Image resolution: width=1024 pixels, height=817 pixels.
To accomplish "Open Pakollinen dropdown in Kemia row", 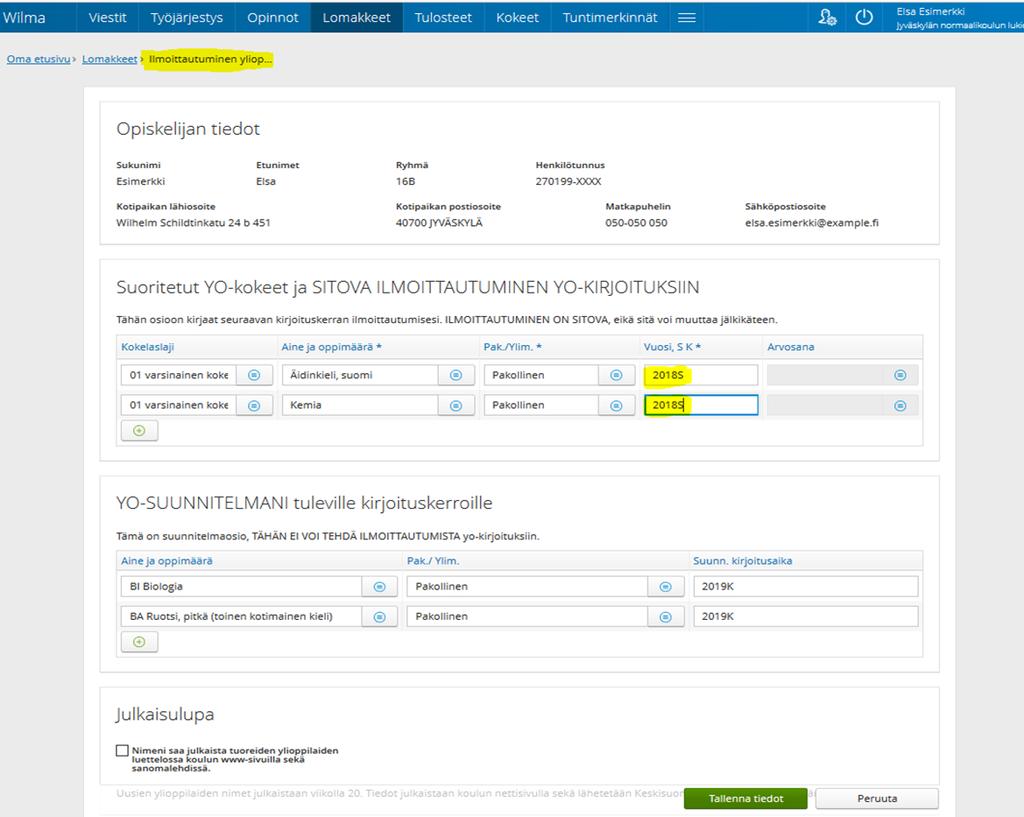I will pyautogui.click(x=616, y=405).
